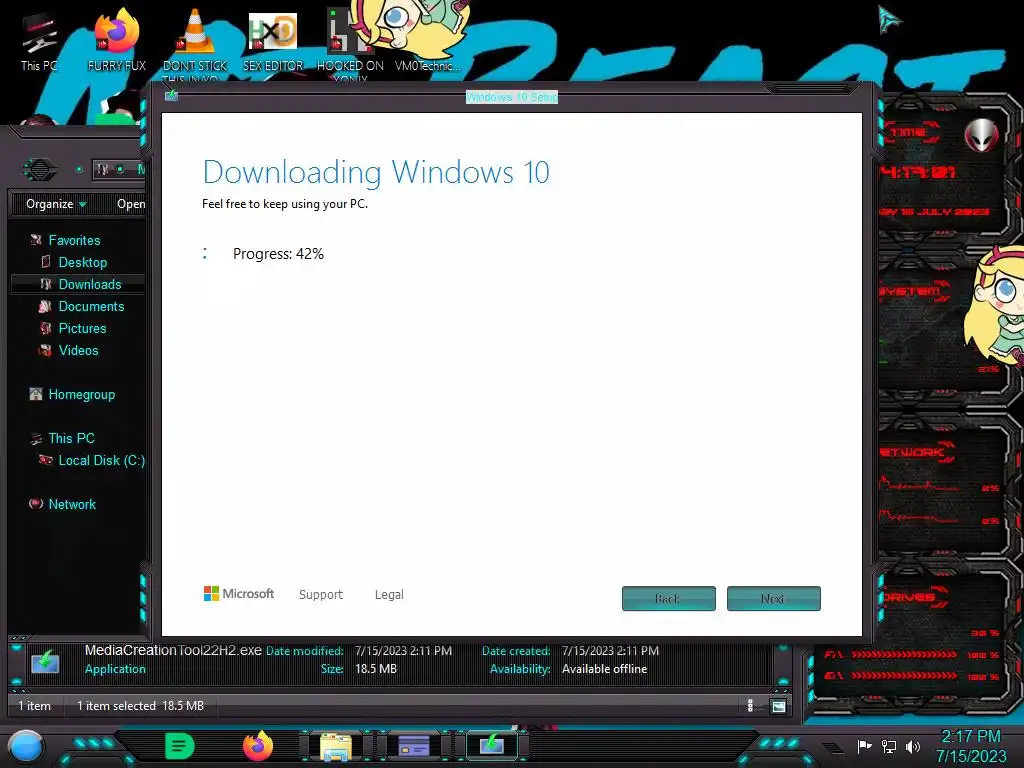The image size is (1024, 768).
Task: Click the Desktop folder icon in sidebar
Action: point(46,262)
